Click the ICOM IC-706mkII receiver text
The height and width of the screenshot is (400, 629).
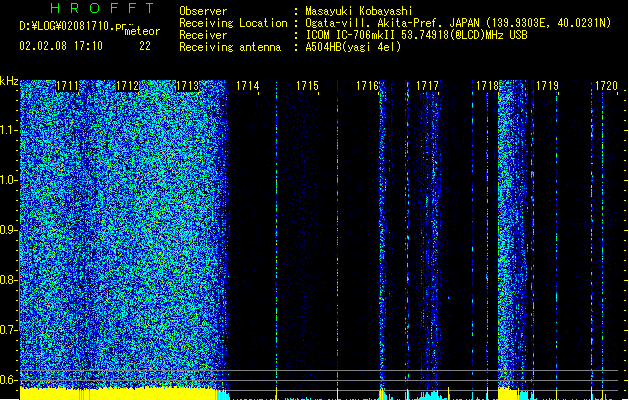pyautogui.click(x=416, y=35)
